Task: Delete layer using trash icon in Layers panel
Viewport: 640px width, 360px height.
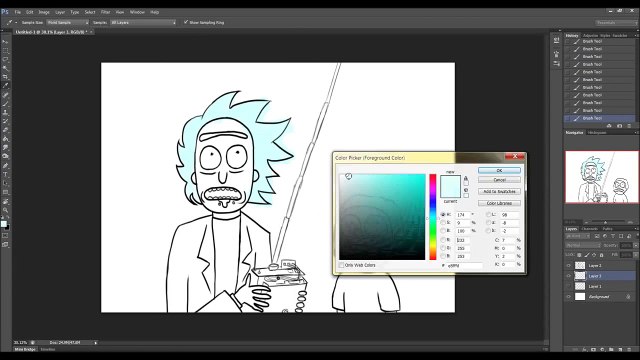Action: [629, 349]
